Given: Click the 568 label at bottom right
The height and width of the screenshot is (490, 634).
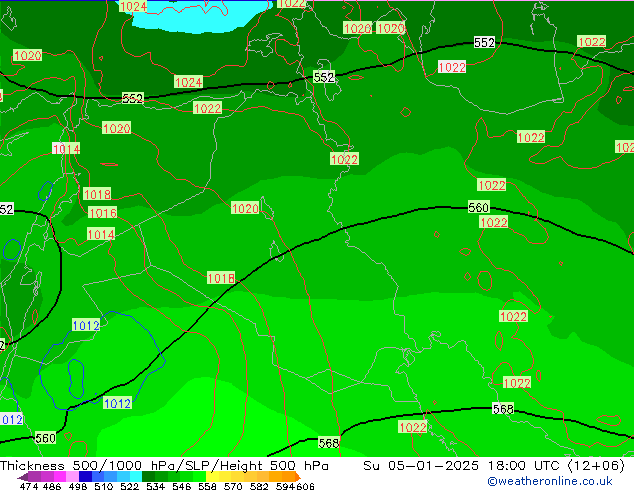Looking at the screenshot, I should (503, 409).
